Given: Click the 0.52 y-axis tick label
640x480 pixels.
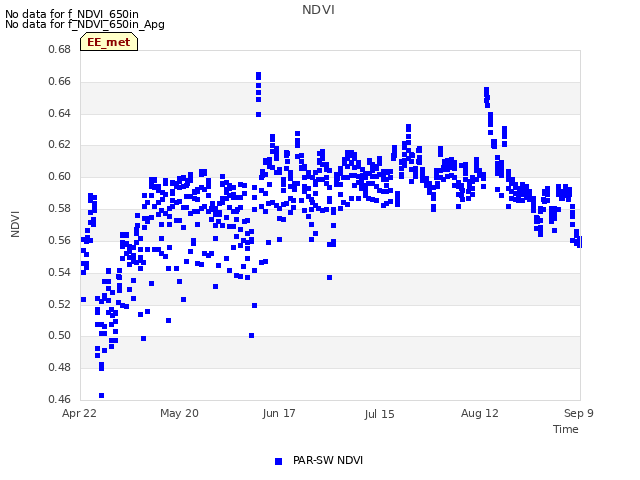Looking at the screenshot, I should click(x=60, y=304).
